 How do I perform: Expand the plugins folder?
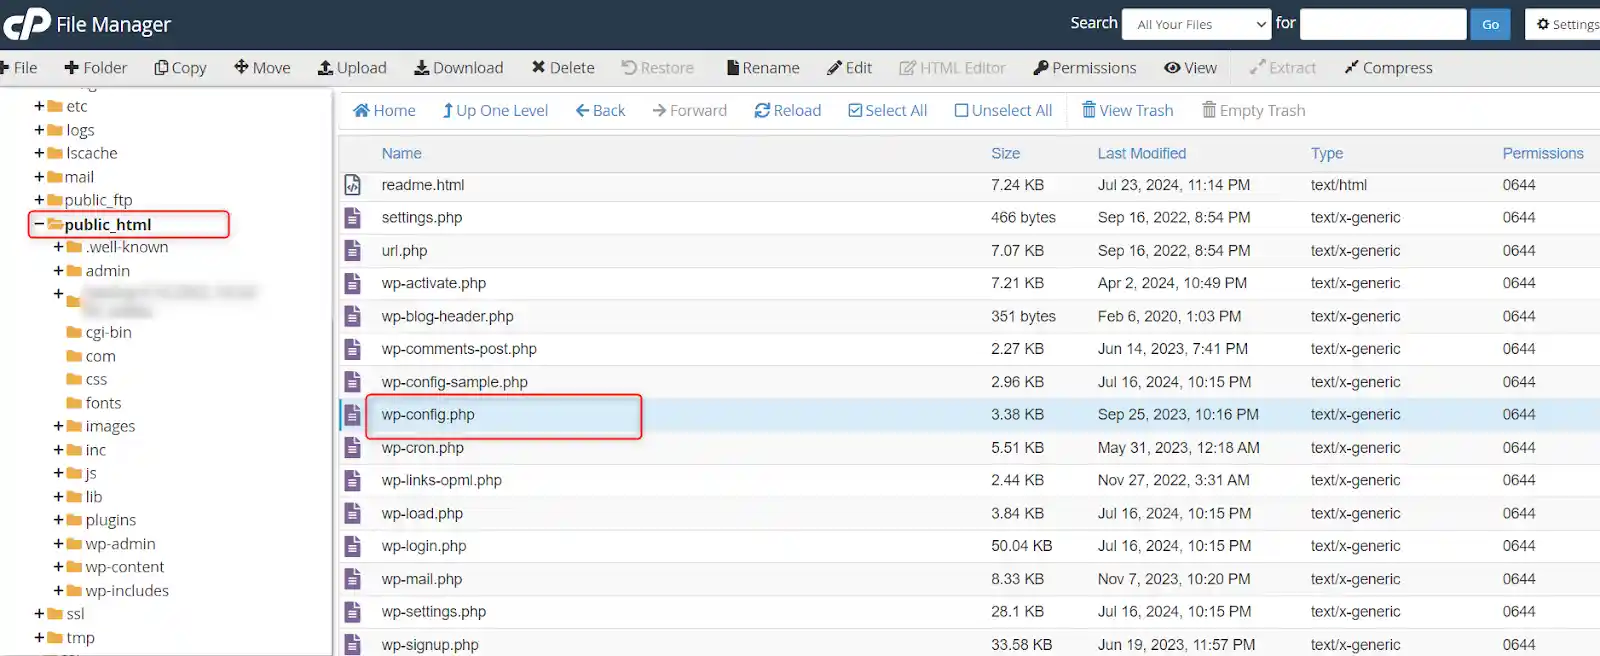(59, 520)
